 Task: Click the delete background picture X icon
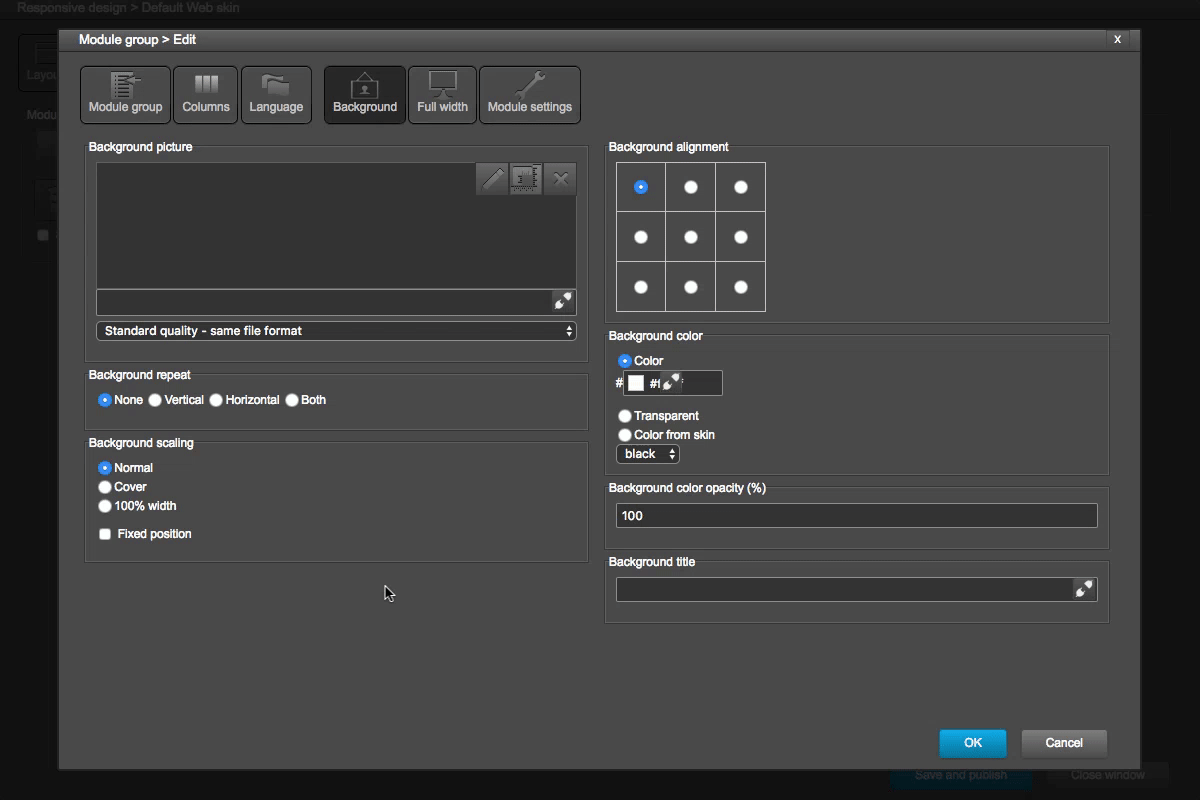tap(560, 179)
